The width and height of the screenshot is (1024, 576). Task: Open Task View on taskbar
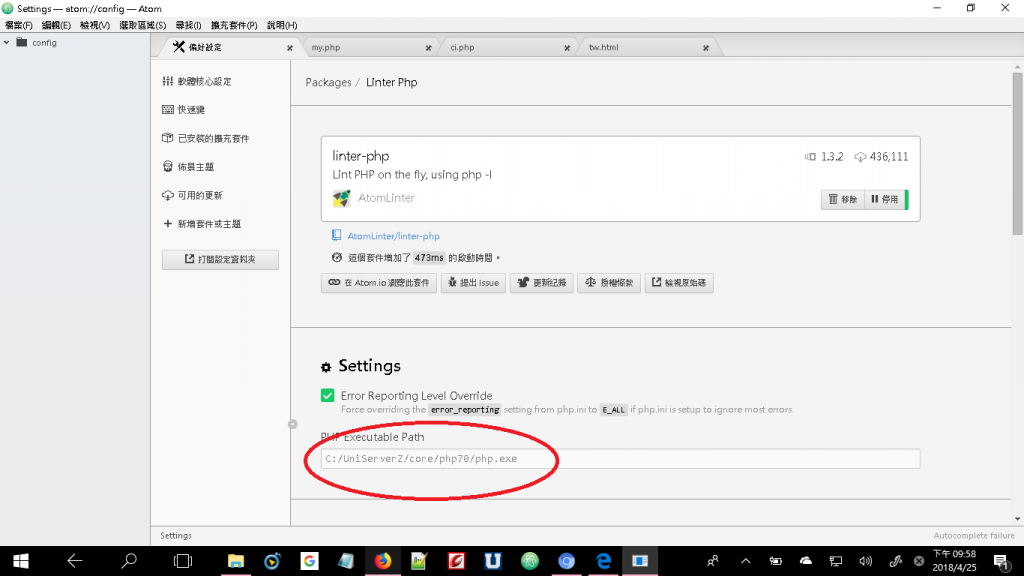183,561
